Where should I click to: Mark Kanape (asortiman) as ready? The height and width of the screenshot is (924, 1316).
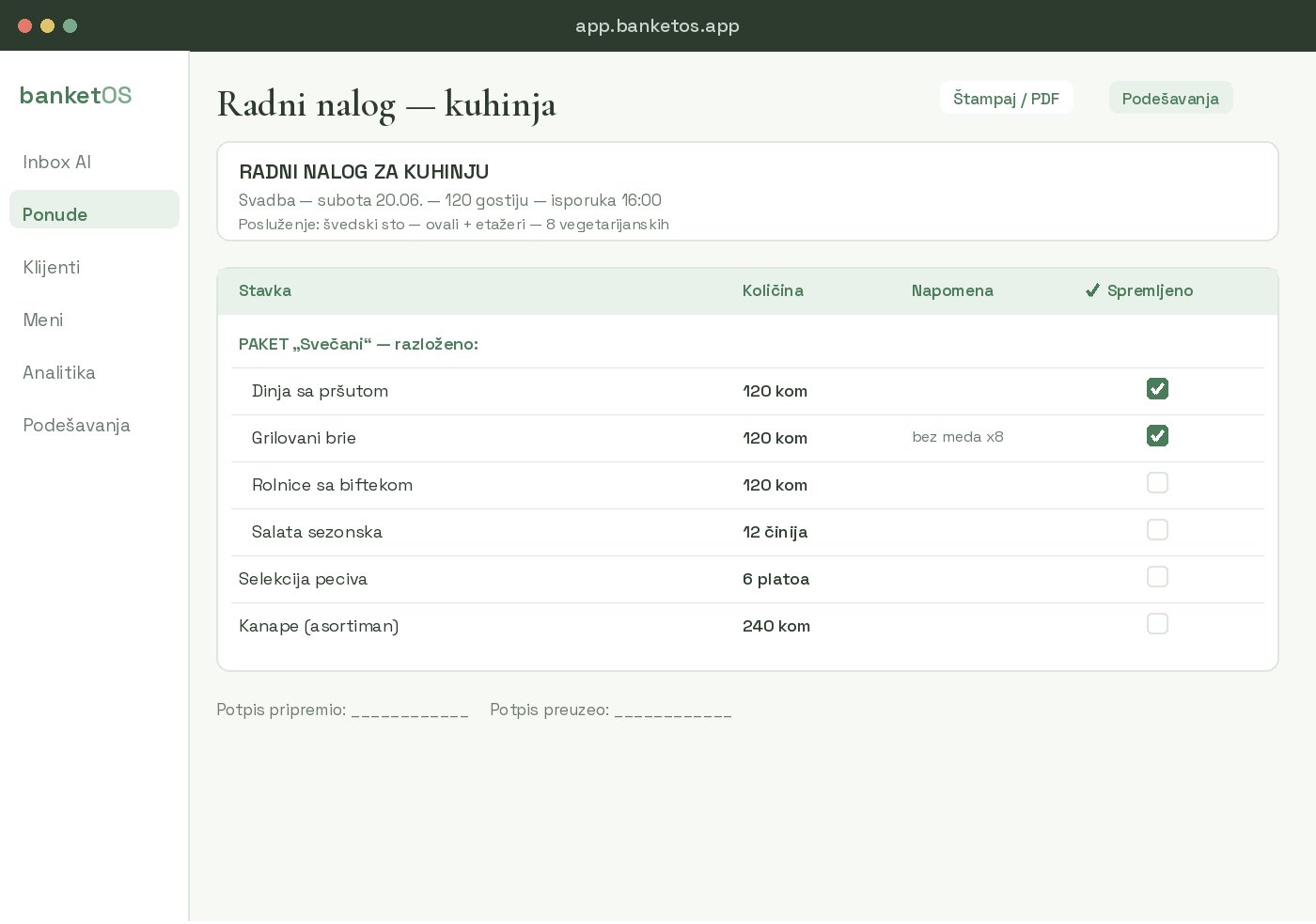coord(1157,624)
